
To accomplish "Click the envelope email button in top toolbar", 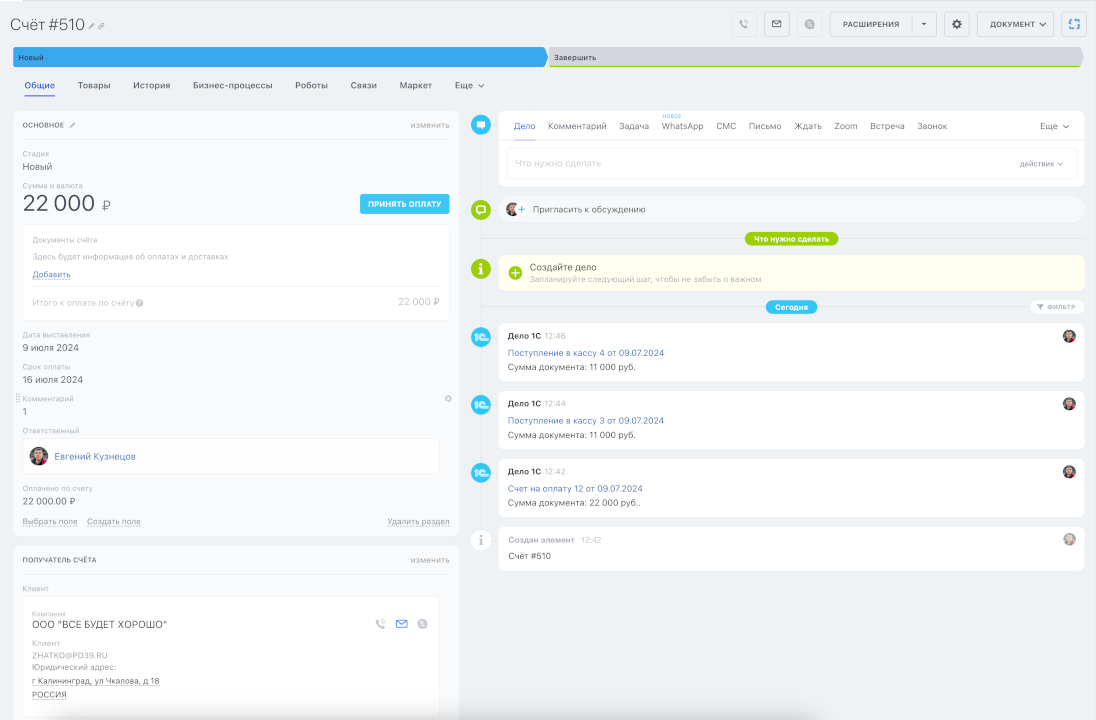I will [x=776, y=24].
